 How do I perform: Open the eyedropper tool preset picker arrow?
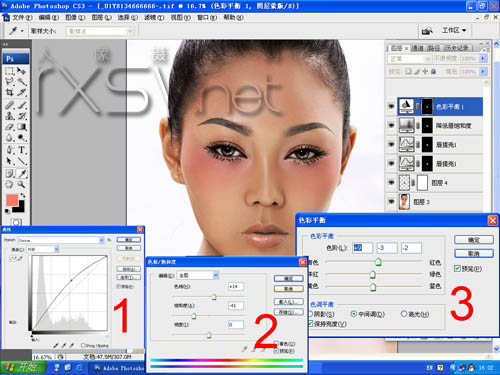click(x=22, y=31)
